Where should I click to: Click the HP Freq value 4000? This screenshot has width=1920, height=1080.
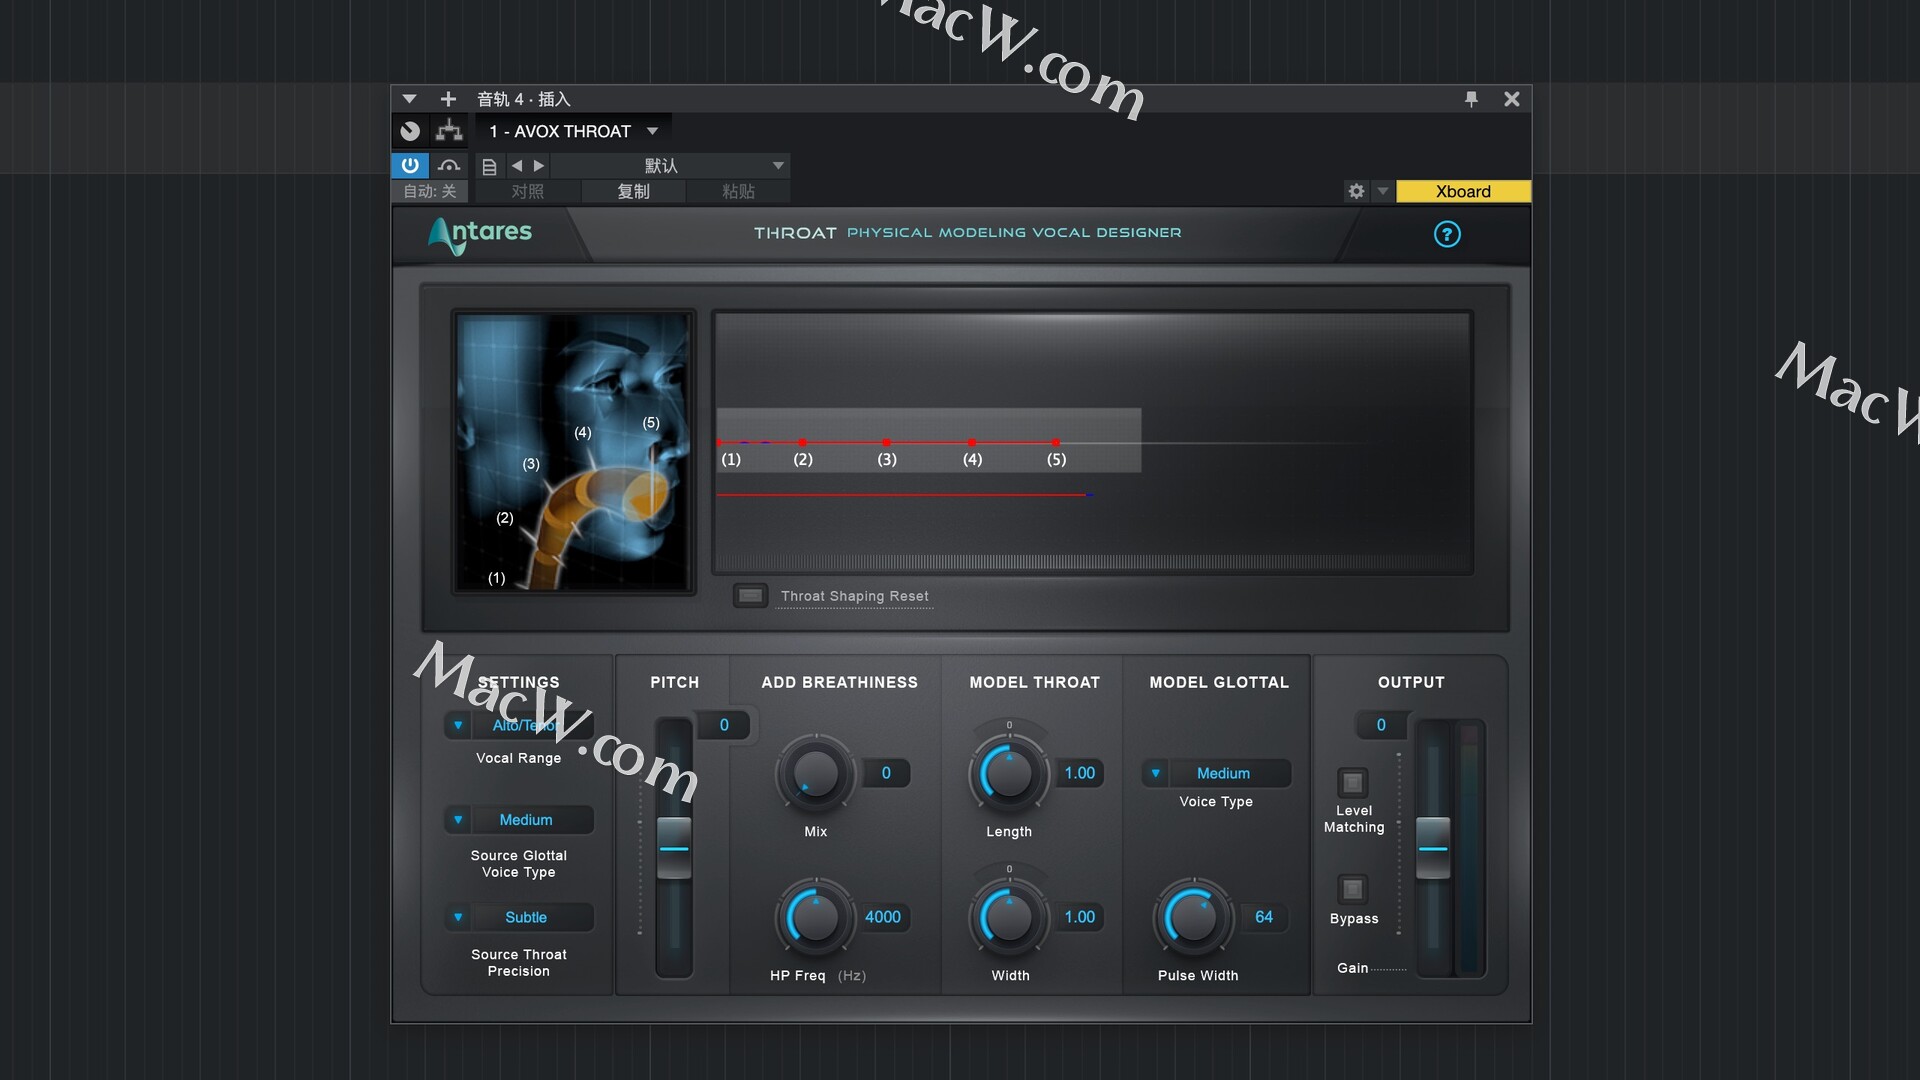(x=883, y=917)
